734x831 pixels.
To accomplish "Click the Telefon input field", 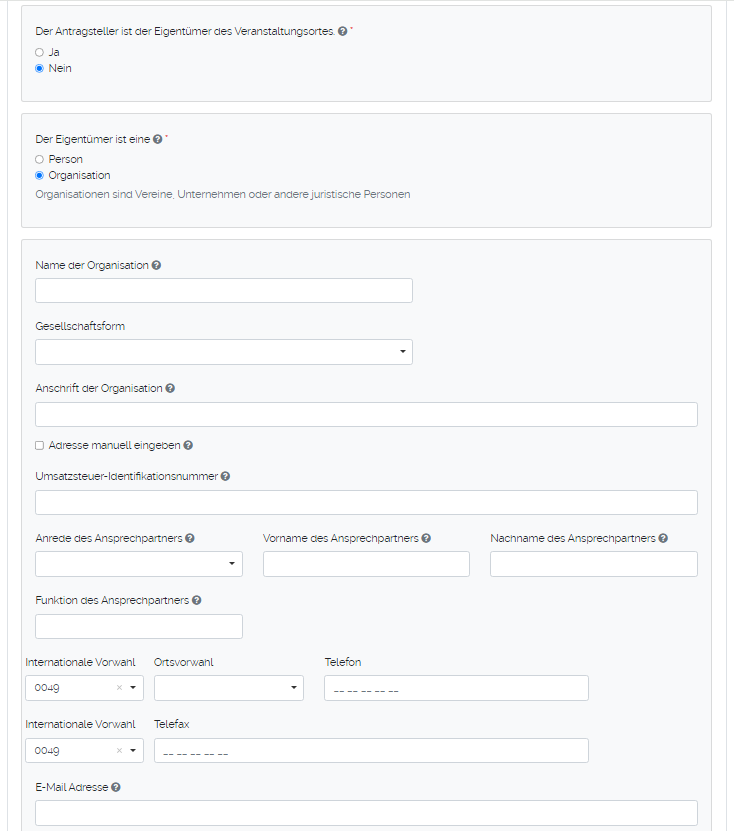I will pyautogui.click(x=456, y=687).
